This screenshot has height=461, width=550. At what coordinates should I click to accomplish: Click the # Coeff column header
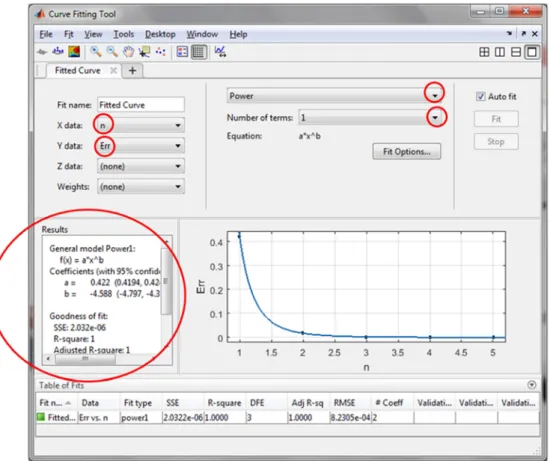click(x=392, y=403)
